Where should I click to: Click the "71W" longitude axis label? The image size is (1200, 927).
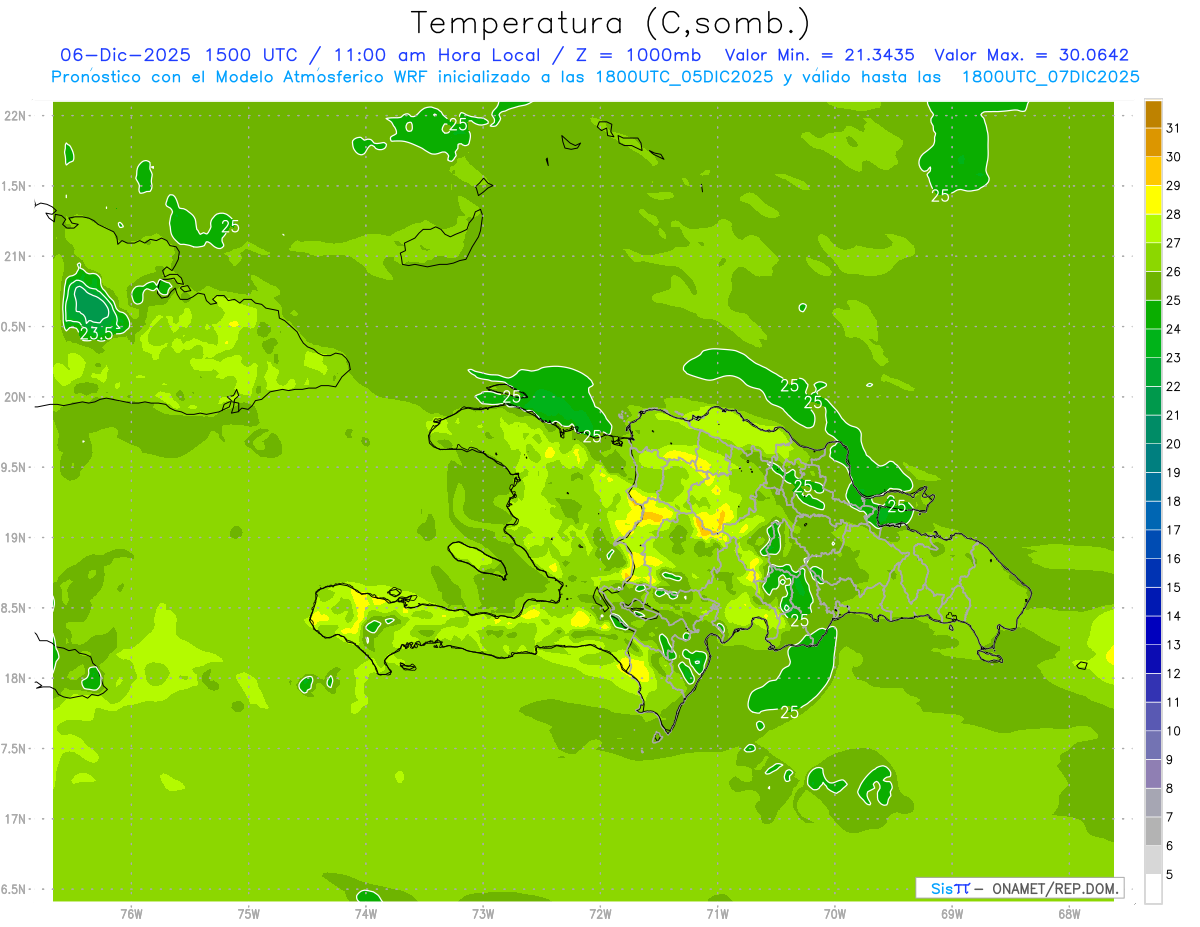[x=717, y=914]
